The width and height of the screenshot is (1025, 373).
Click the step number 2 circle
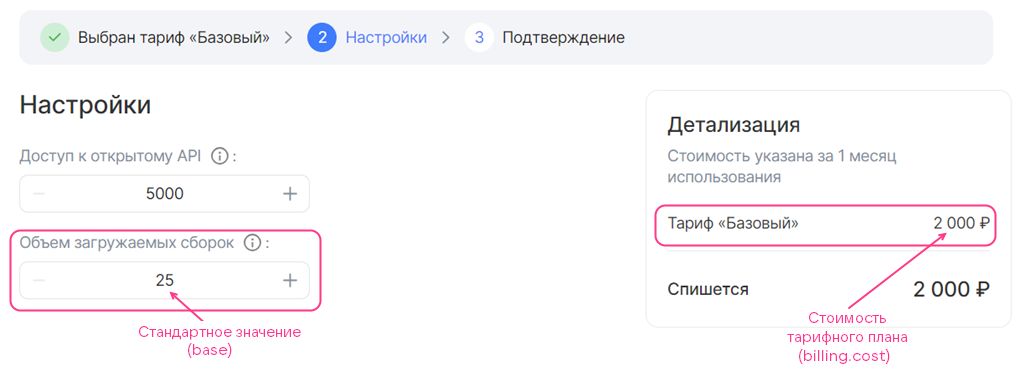322,38
